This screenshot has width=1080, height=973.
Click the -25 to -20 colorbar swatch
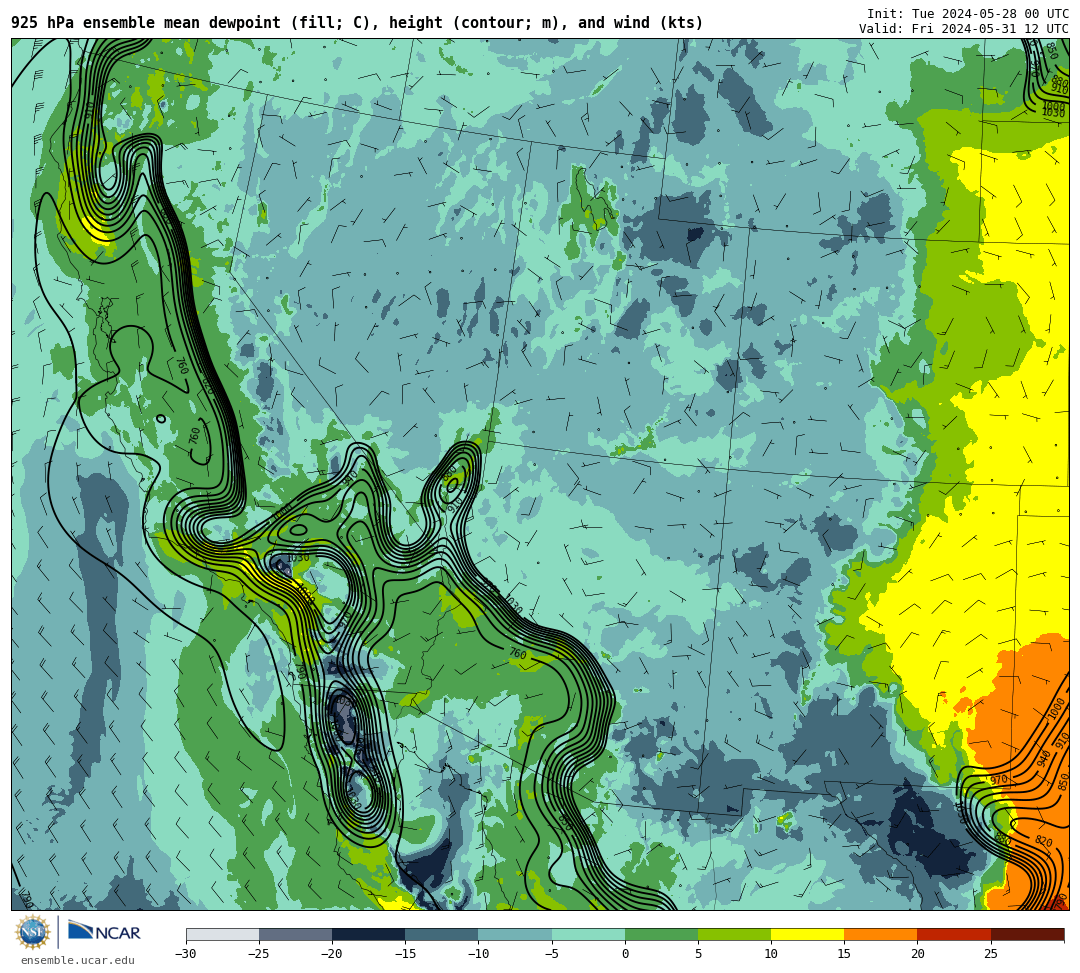pos(295,934)
